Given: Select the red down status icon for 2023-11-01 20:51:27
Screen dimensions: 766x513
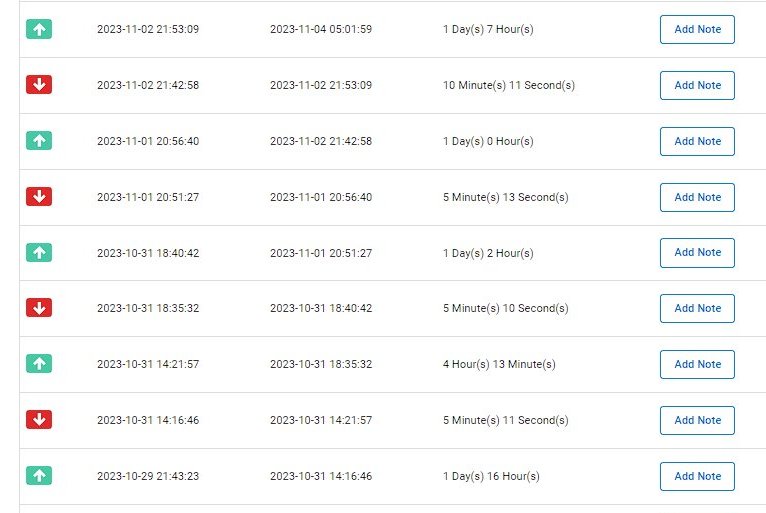Looking at the screenshot, I should (39, 196).
